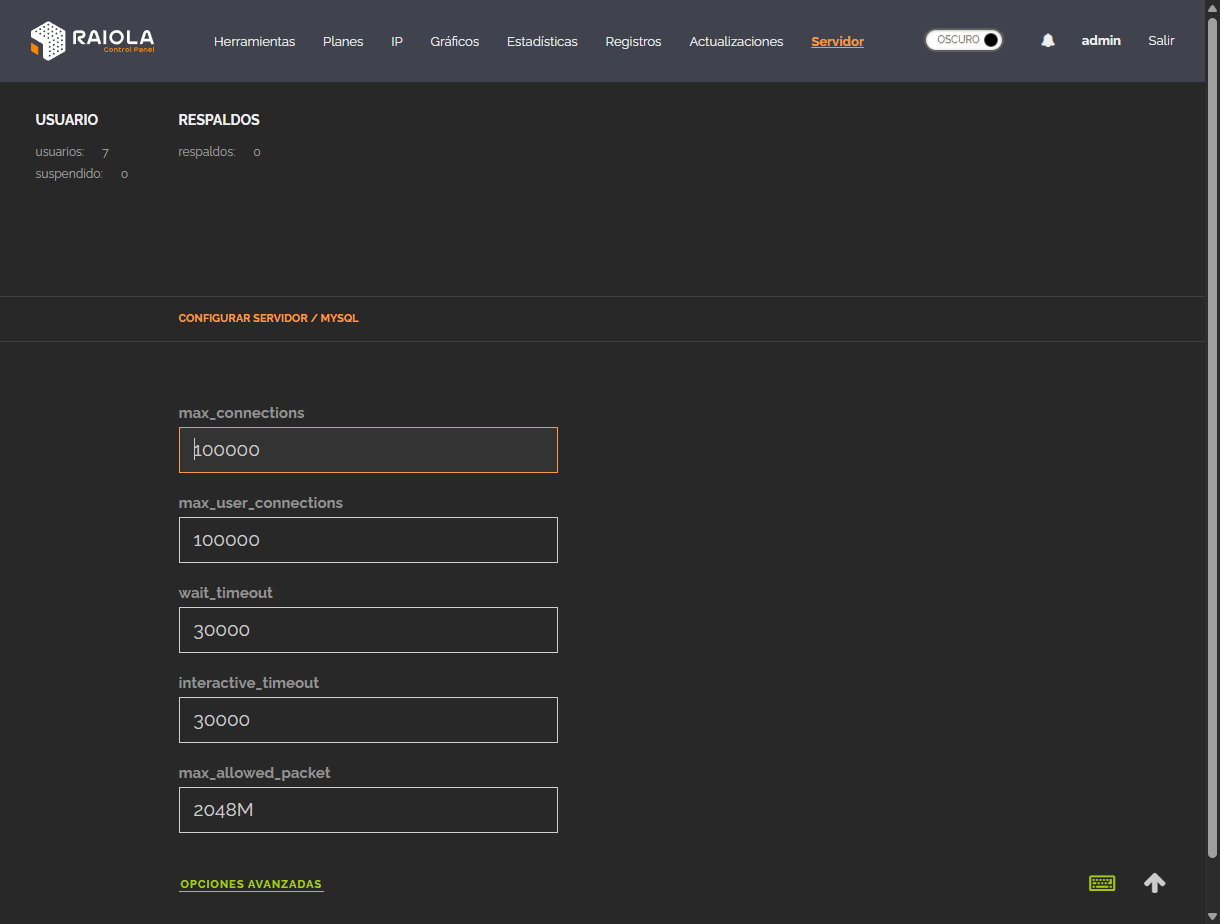Focus the interactive_timeout input field
1220x924 pixels.
pos(368,720)
